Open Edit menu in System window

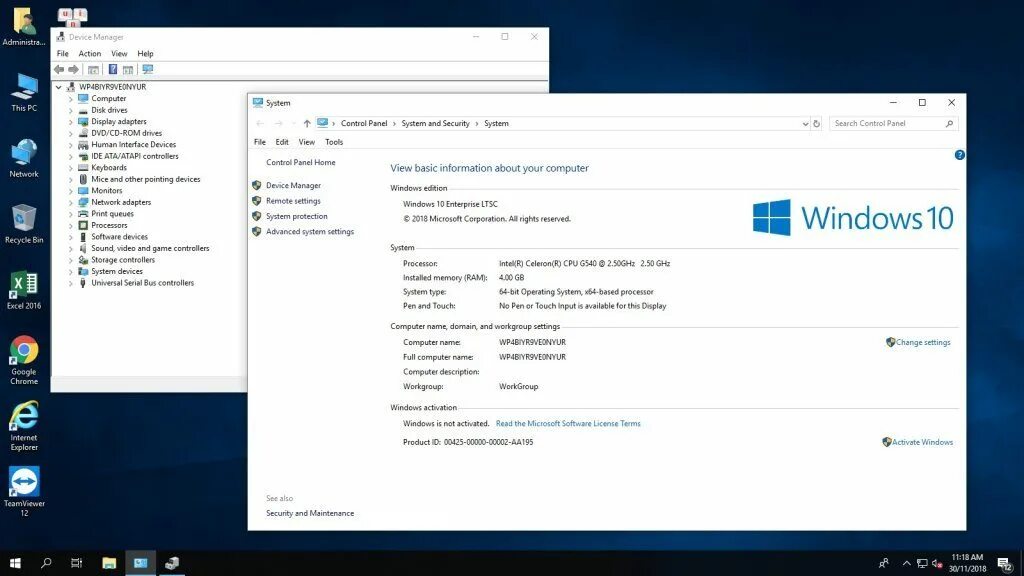tap(281, 142)
